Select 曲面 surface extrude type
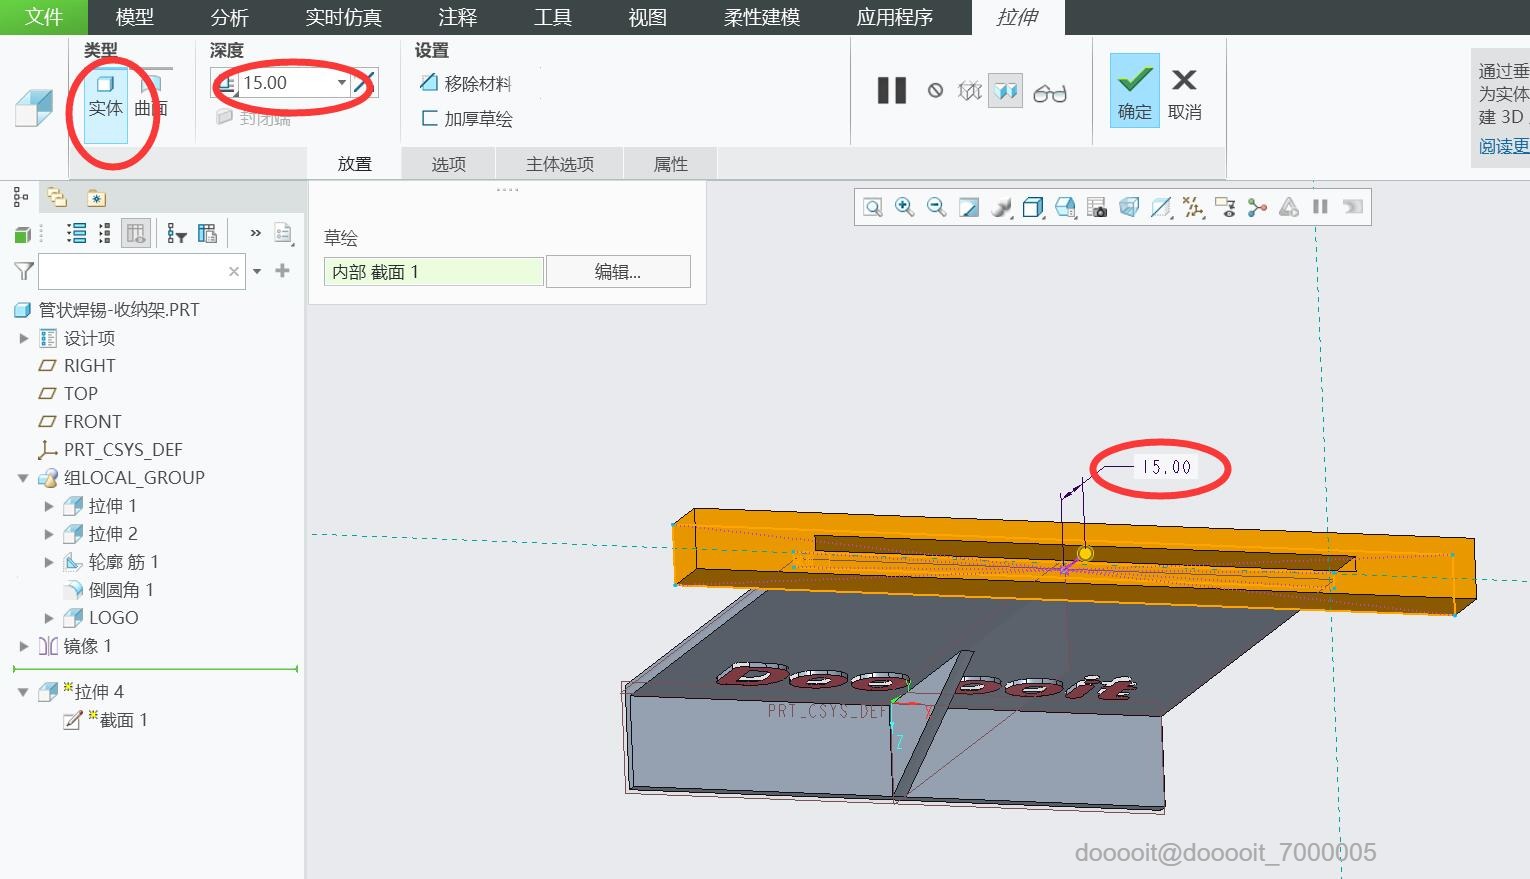The height and width of the screenshot is (879, 1530). tap(150, 97)
